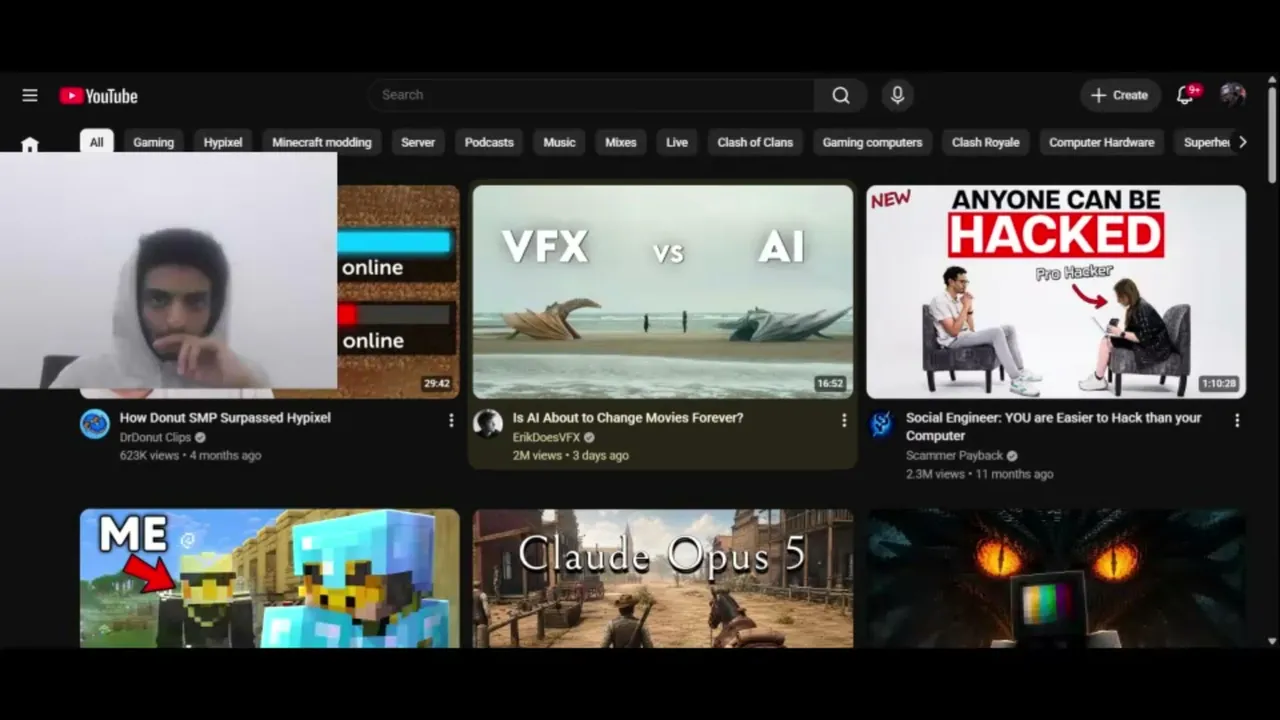Select the Mixes filter chip

pos(621,142)
